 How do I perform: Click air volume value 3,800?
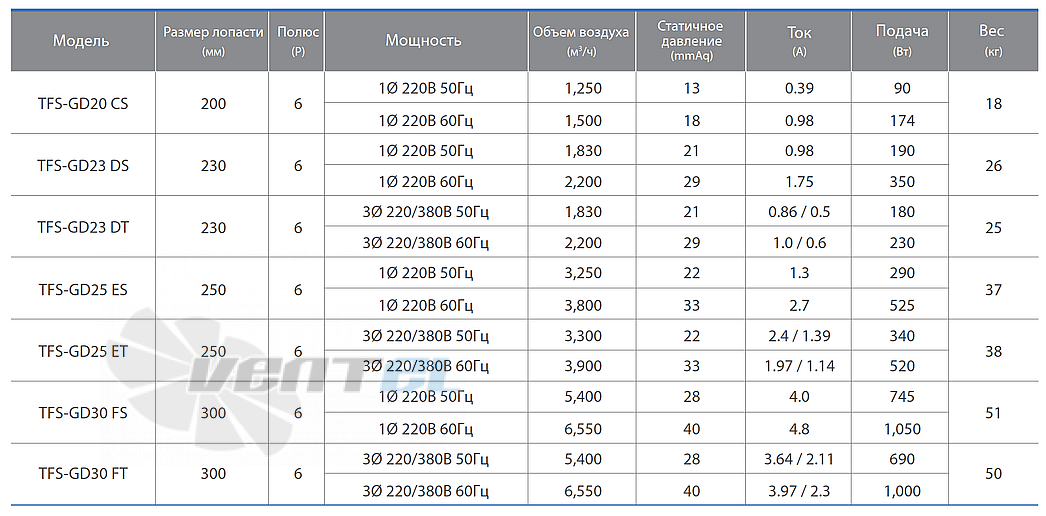[x=583, y=306]
